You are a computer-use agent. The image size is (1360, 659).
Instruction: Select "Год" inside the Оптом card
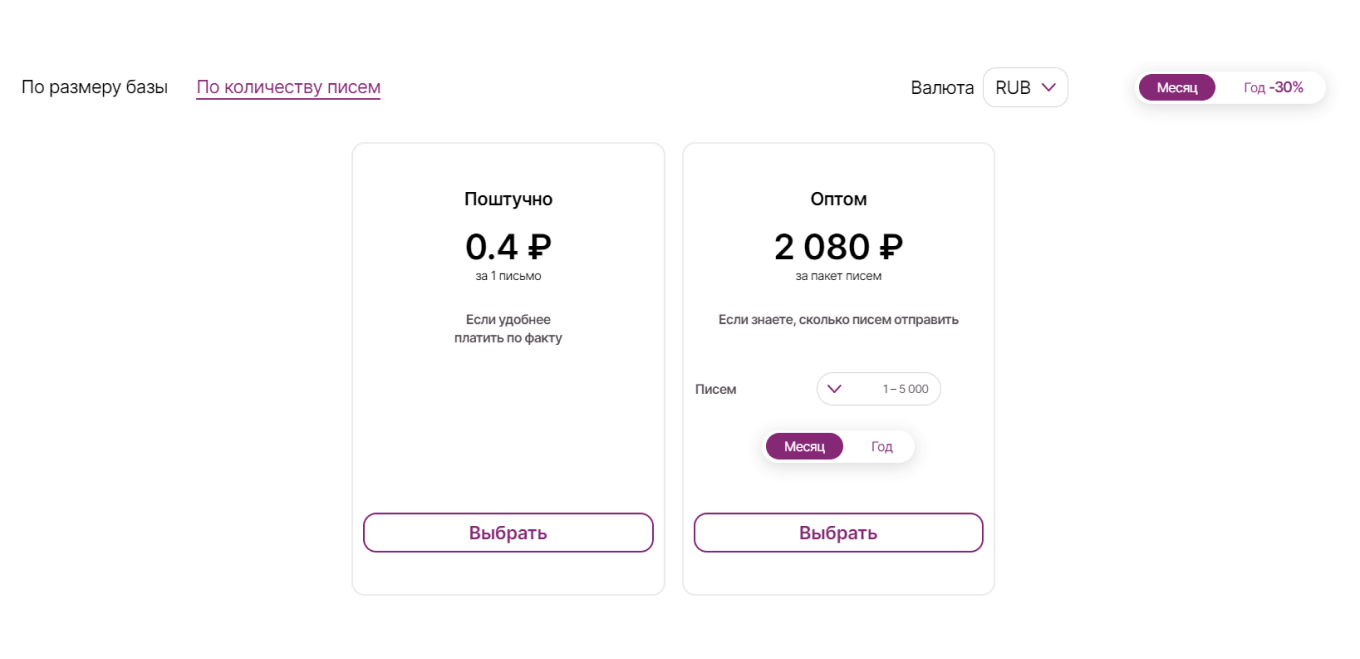pos(881,447)
